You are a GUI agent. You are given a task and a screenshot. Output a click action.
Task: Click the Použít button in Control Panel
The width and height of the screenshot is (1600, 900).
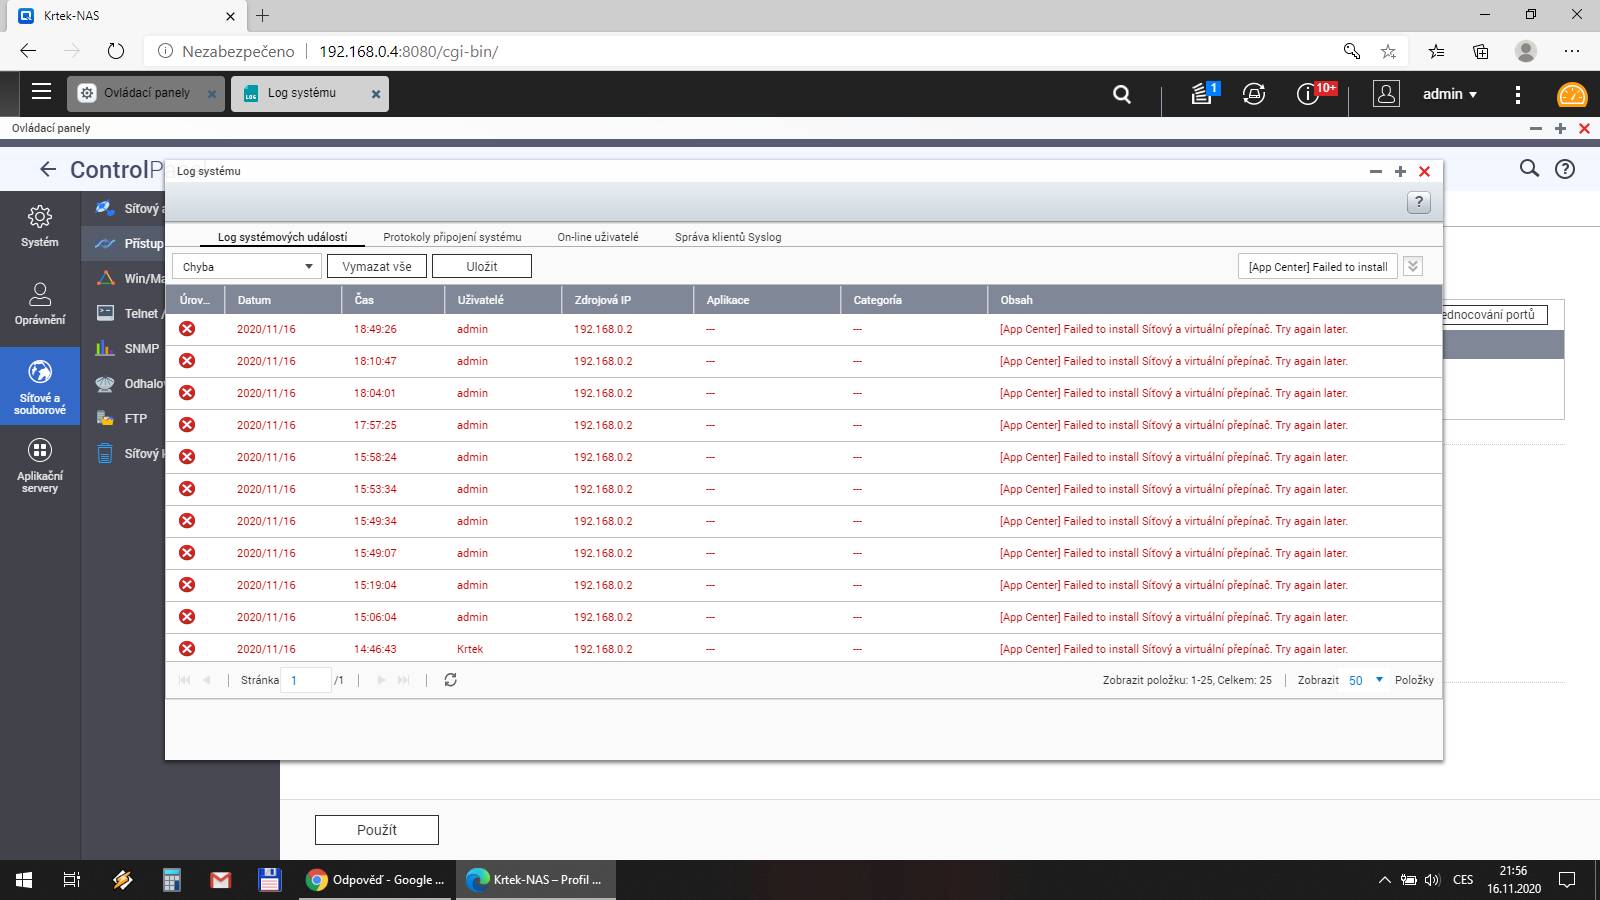[377, 830]
